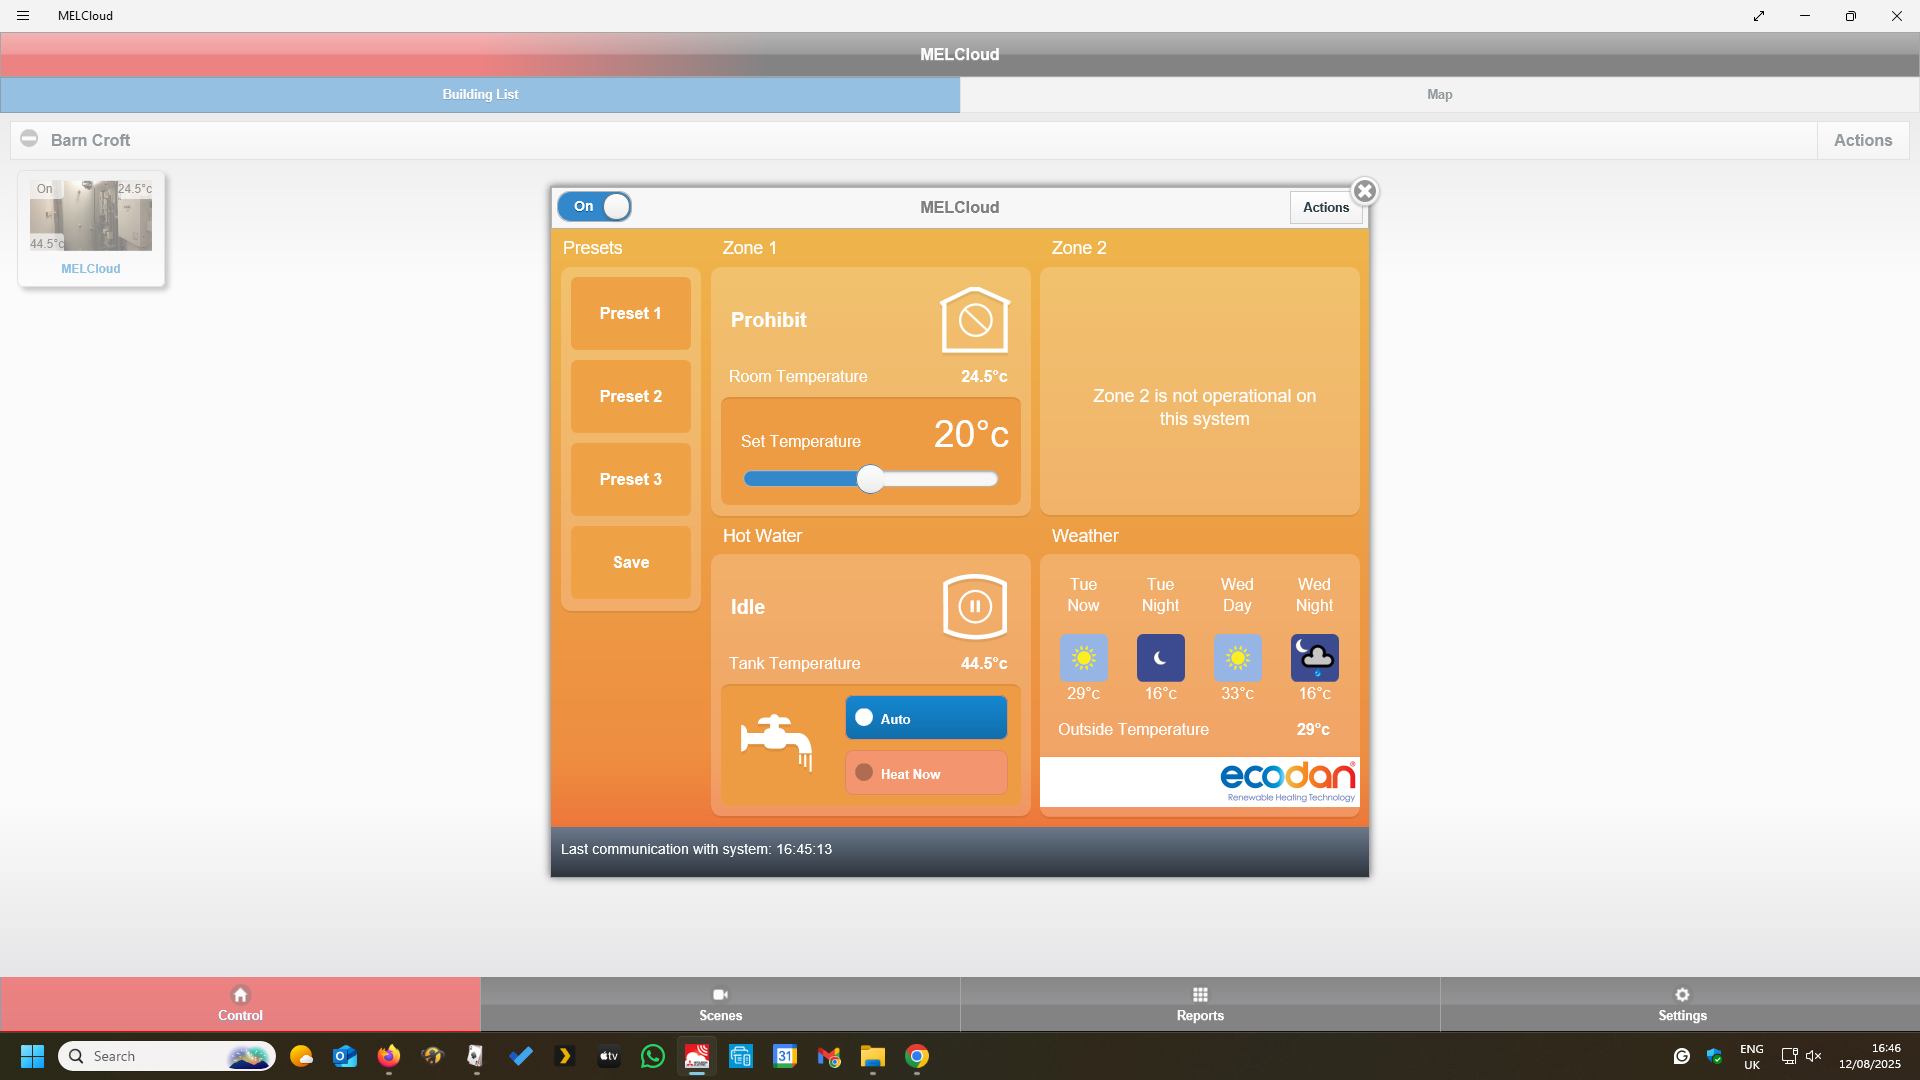Screen dimensions: 1920x1080
Task: Click the Ecodan logo banner
Action: coord(1199,781)
